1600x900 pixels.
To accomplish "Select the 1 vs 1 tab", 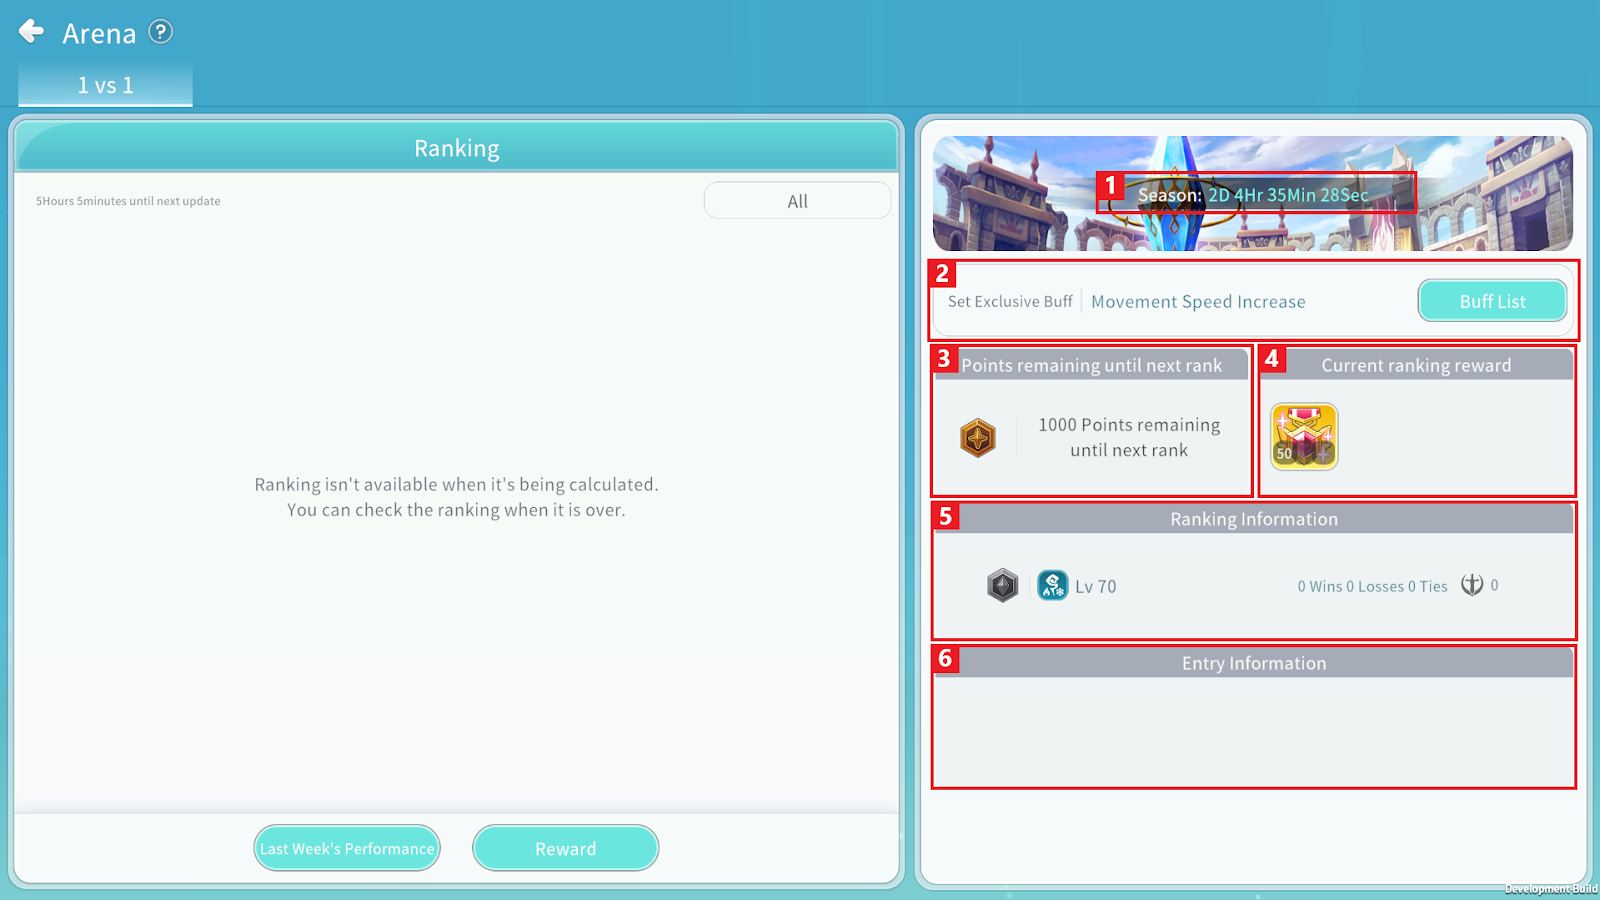I will tap(105, 85).
